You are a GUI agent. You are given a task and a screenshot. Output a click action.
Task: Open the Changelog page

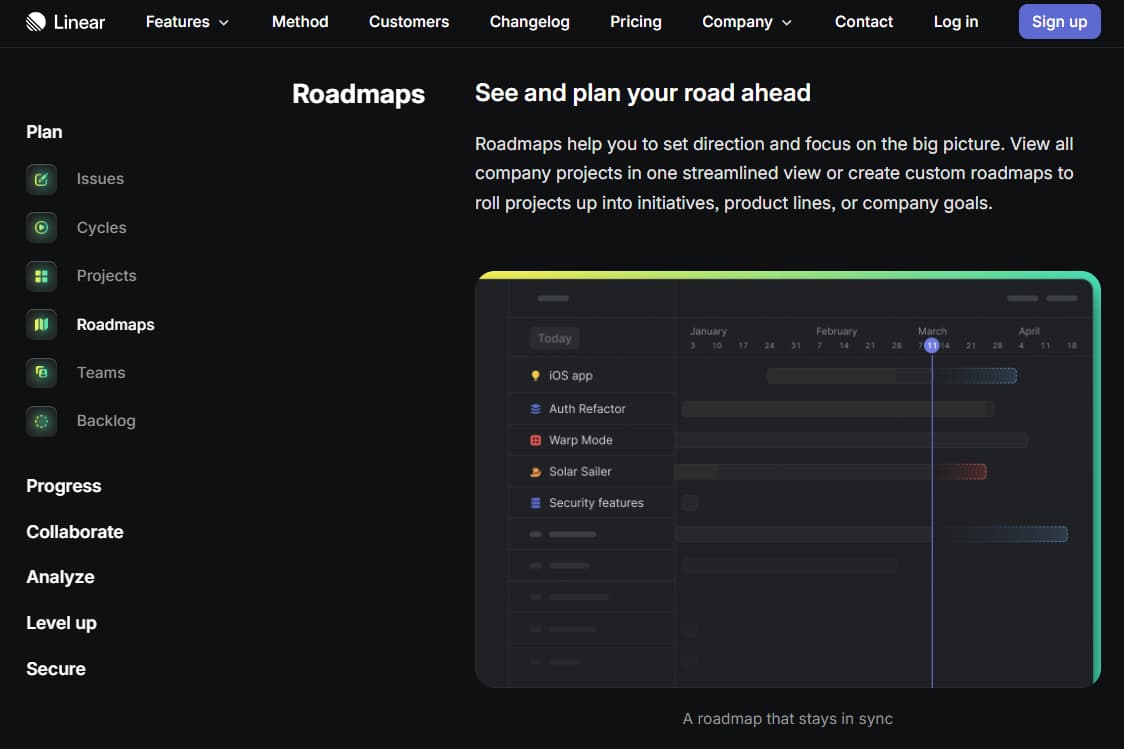pyautogui.click(x=529, y=22)
